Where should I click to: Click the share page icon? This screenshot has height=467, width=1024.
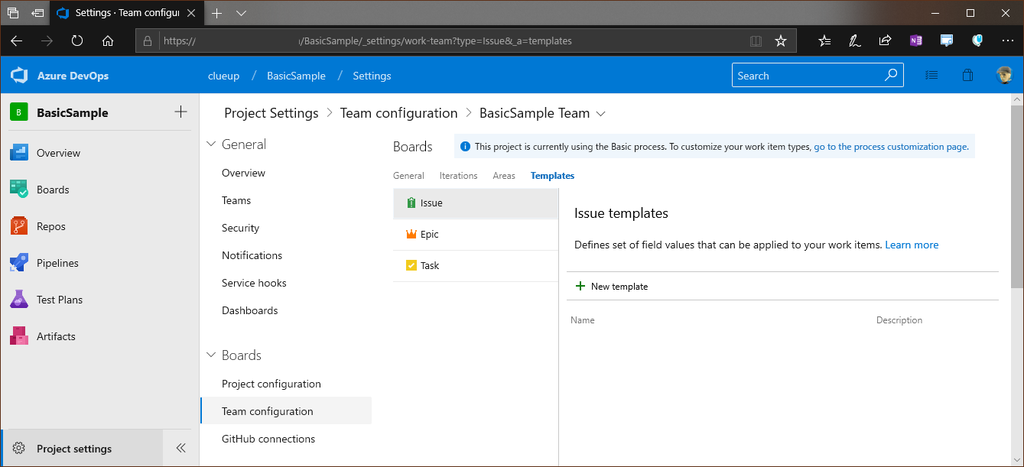(x=885, y=40)
